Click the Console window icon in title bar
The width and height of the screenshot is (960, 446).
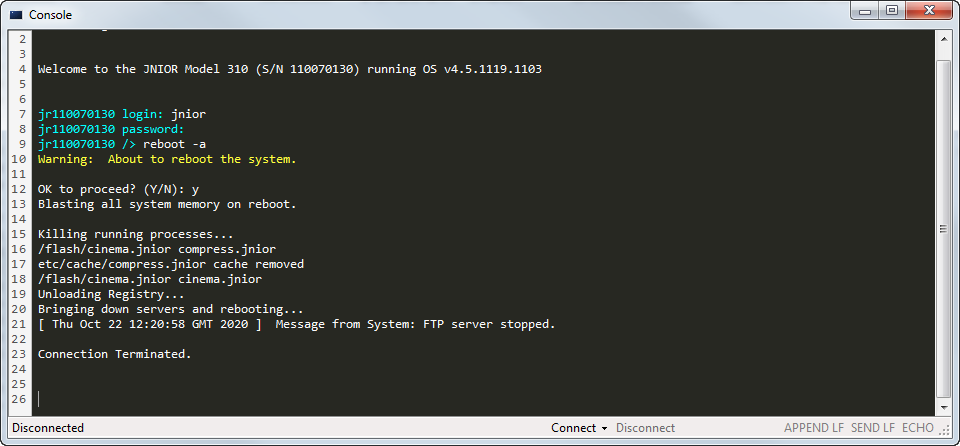point(17,15)
